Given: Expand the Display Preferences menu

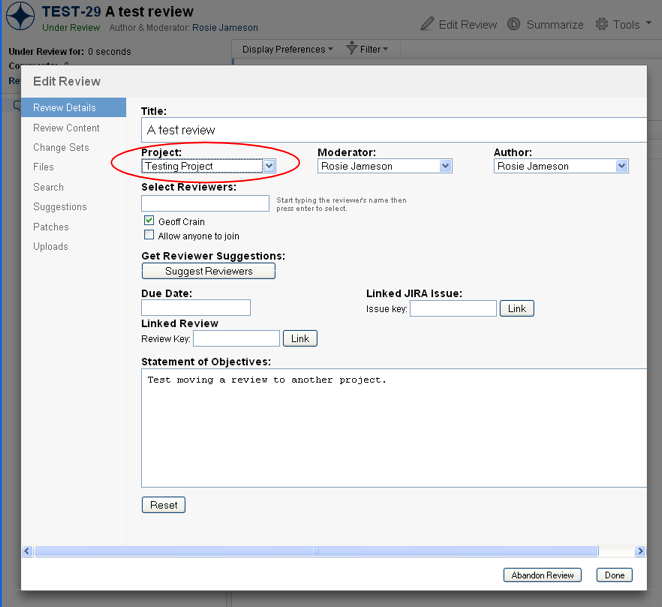Looking at the screenshot, I should (288, 49).
